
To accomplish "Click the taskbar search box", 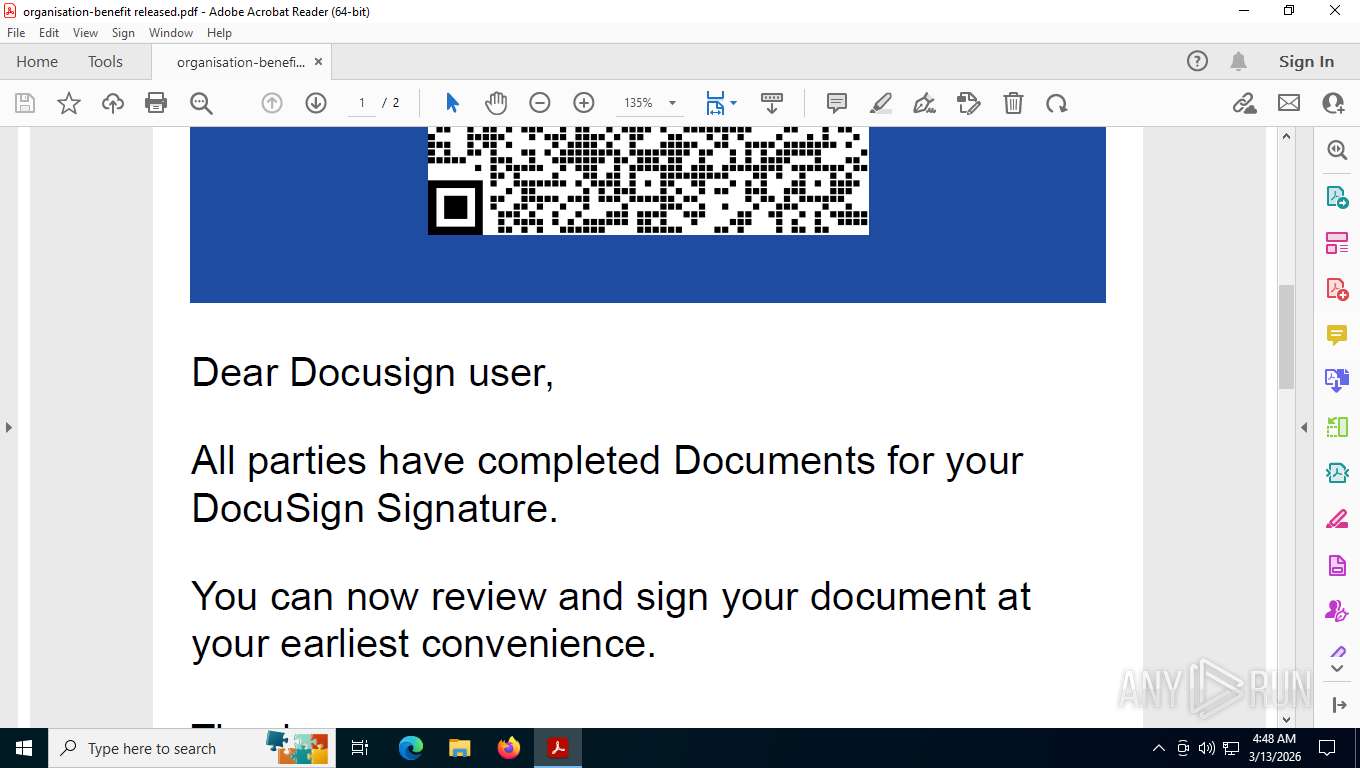I will click(x=191, y=748).
